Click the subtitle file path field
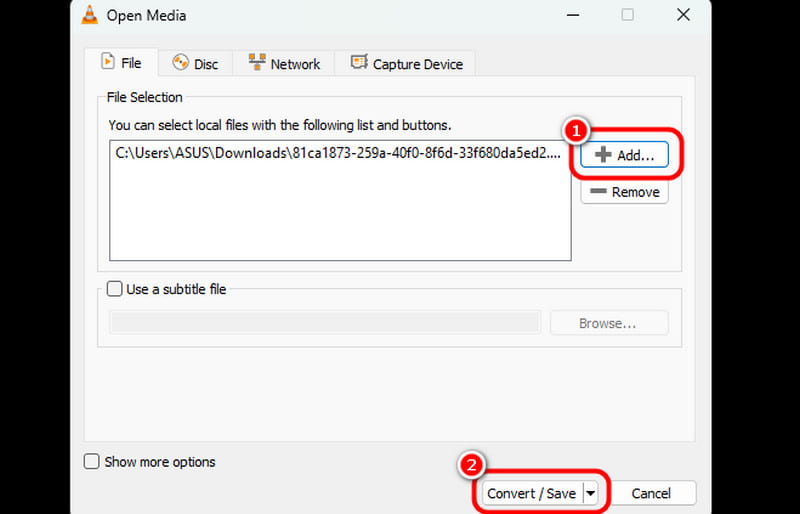800x514 pixels. click(325, 323)
